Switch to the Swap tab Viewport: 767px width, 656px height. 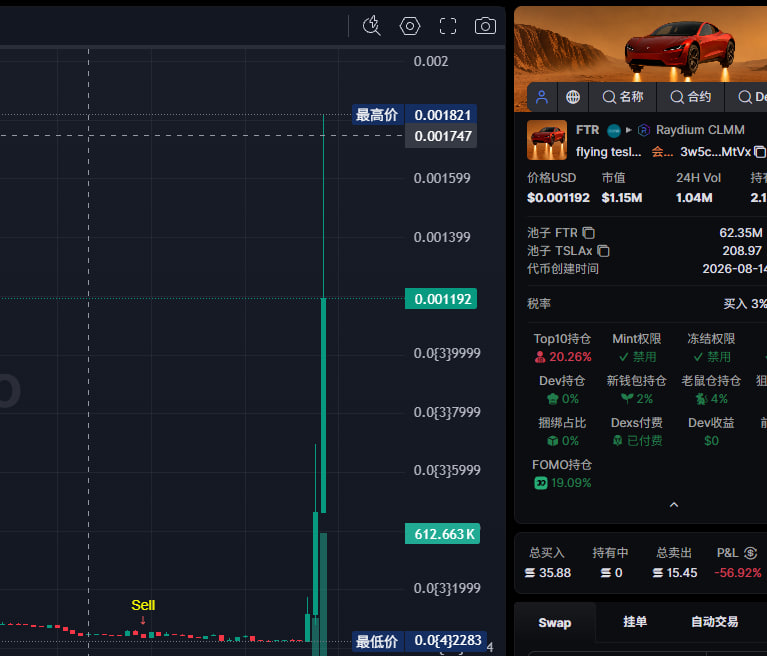coord(555,623)
